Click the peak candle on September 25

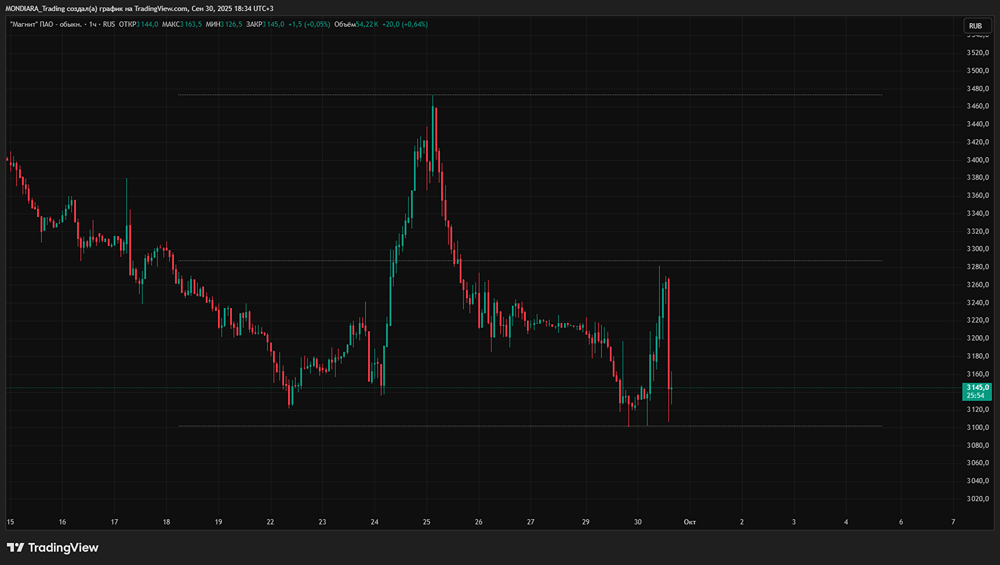[432, 131]
